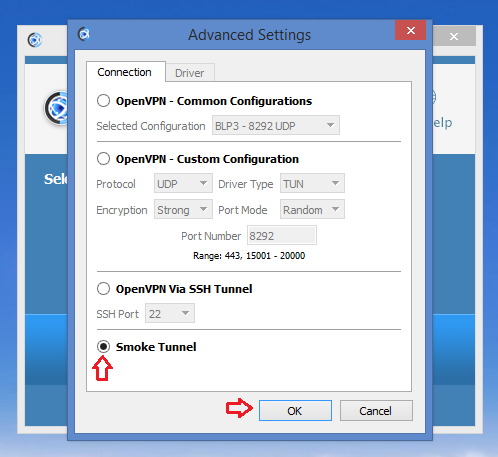498x457 pixels.
Task: Select the Smoke Tunnel radio button
Action: click(103, 347)
